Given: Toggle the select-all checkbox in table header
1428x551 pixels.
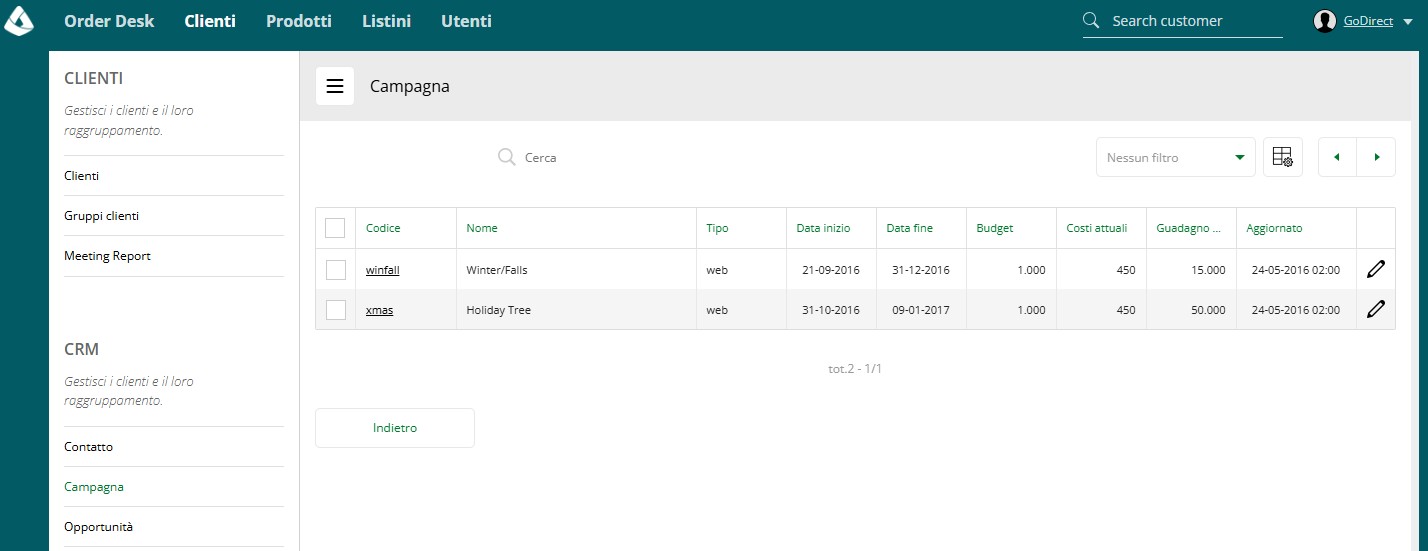Looking at the screenshot, I should 336,228.
